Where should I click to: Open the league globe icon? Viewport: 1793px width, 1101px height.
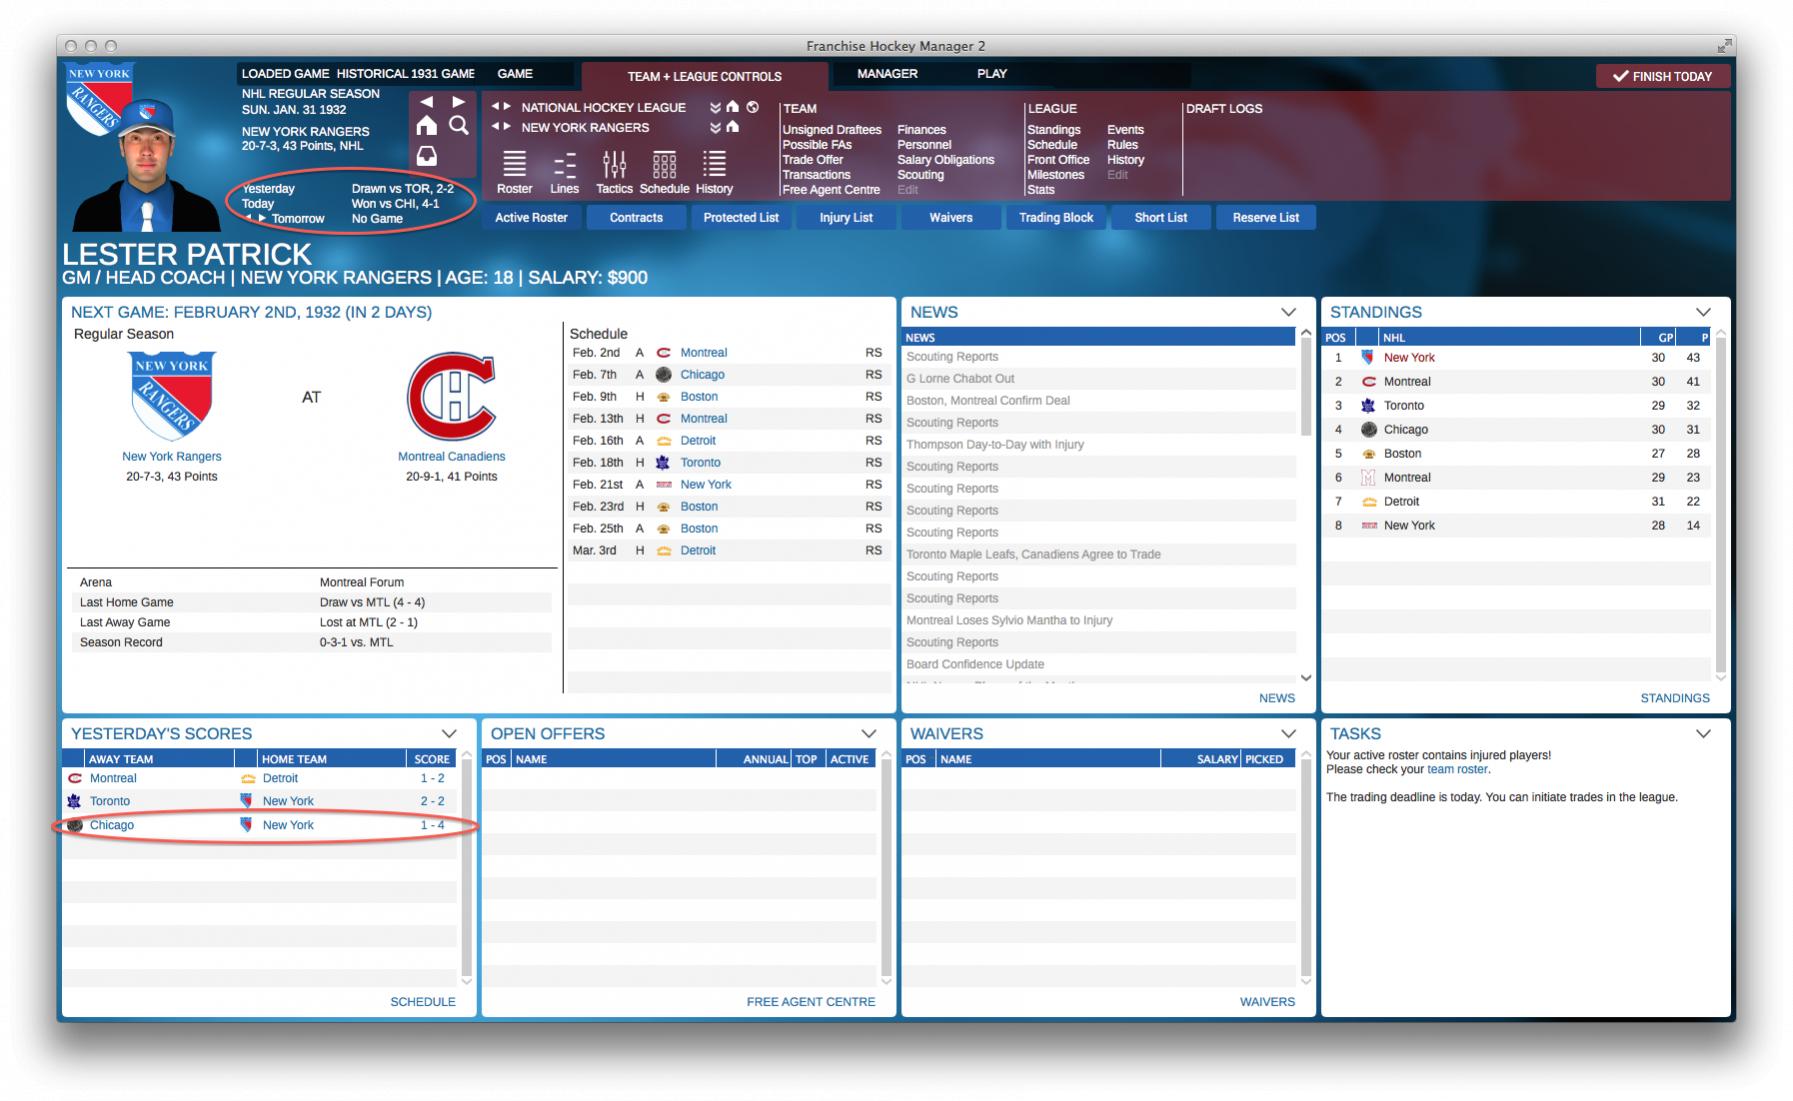click(x=752, y=107)
